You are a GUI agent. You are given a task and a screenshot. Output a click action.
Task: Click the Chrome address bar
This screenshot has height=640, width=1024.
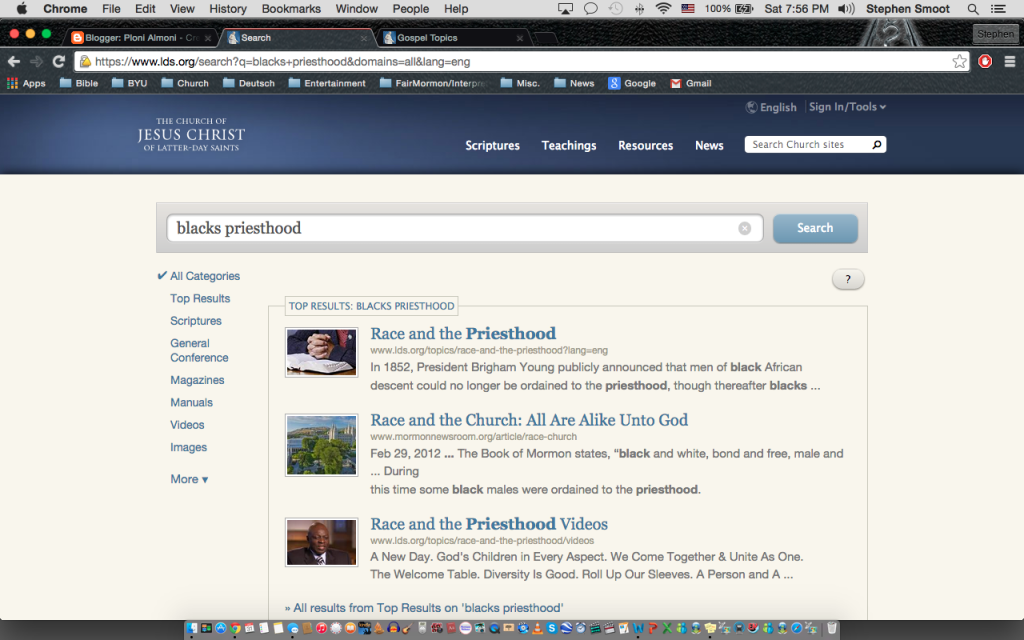pyautogui.click(x=522, y=61)
